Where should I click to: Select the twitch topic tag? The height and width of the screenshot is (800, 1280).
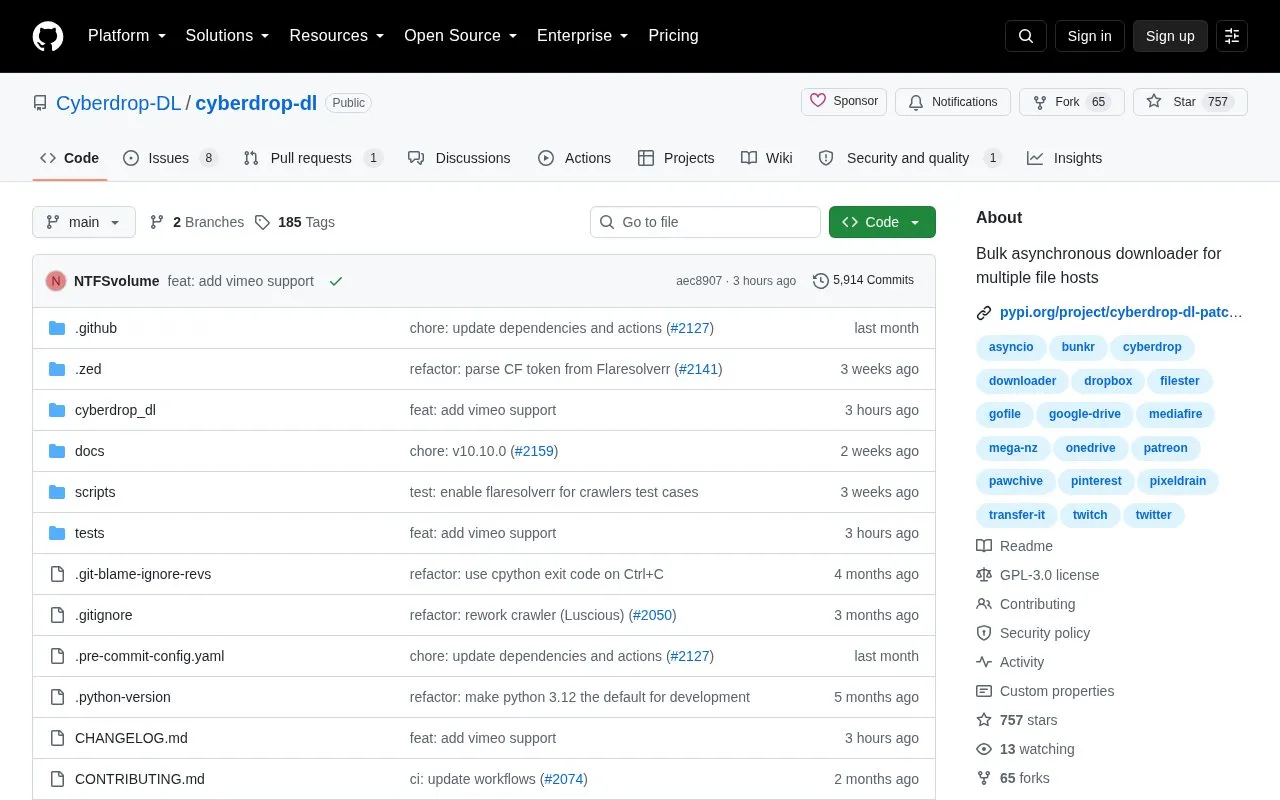tap(1090, 515)
